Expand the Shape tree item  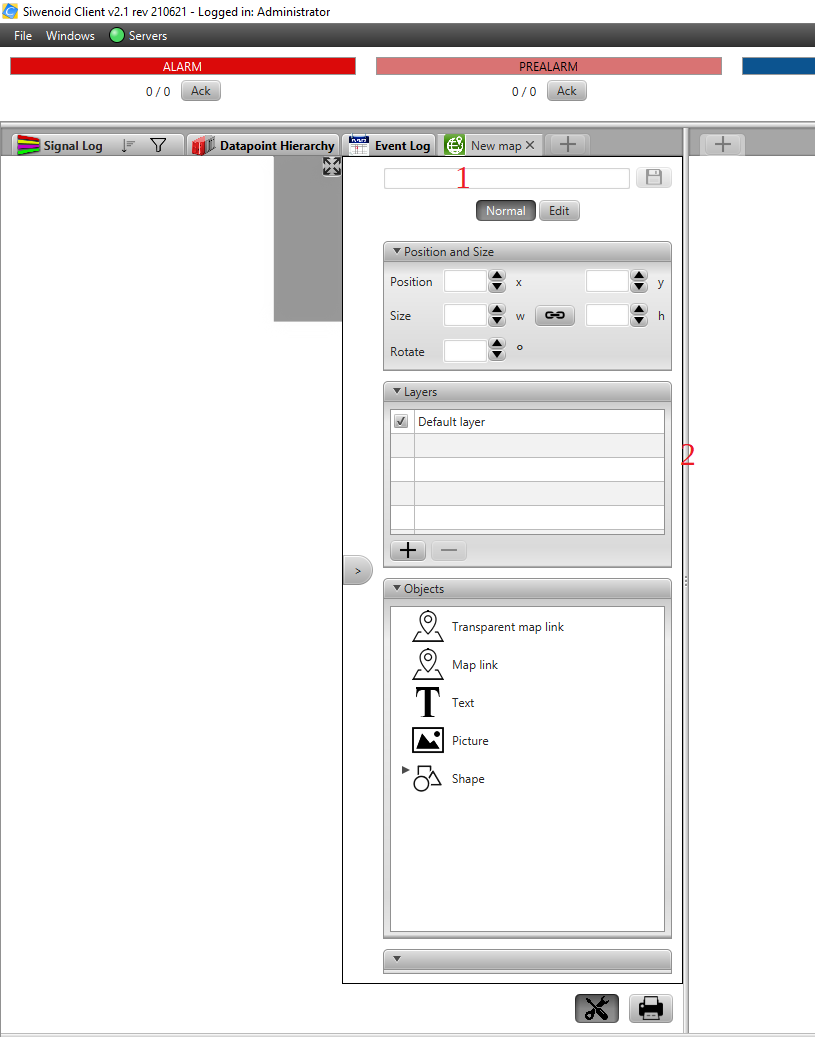coord(405,770)
